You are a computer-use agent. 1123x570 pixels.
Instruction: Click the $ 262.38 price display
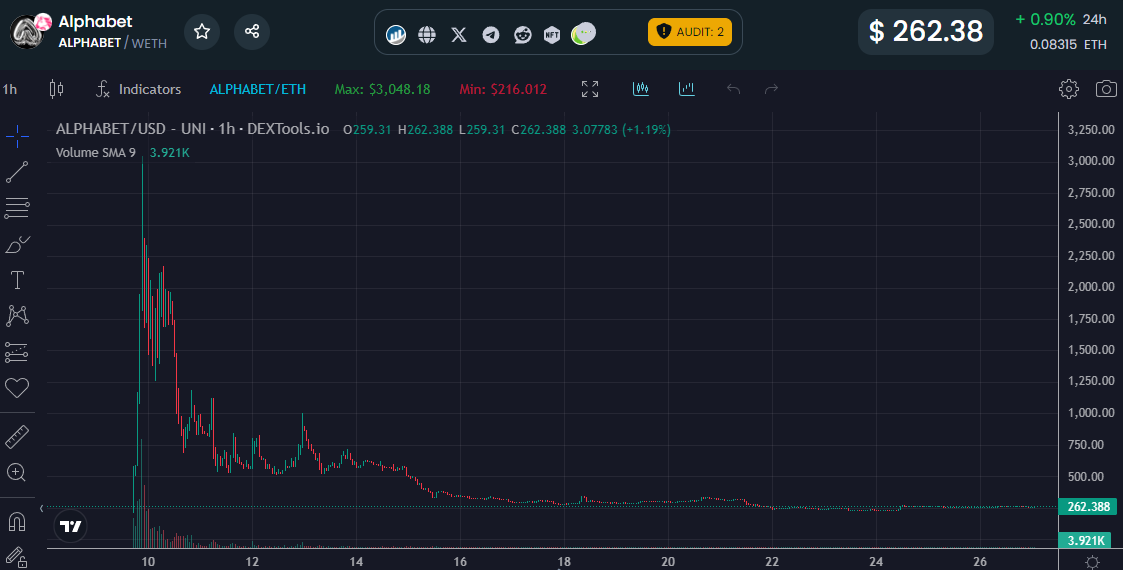coord(925,32)
